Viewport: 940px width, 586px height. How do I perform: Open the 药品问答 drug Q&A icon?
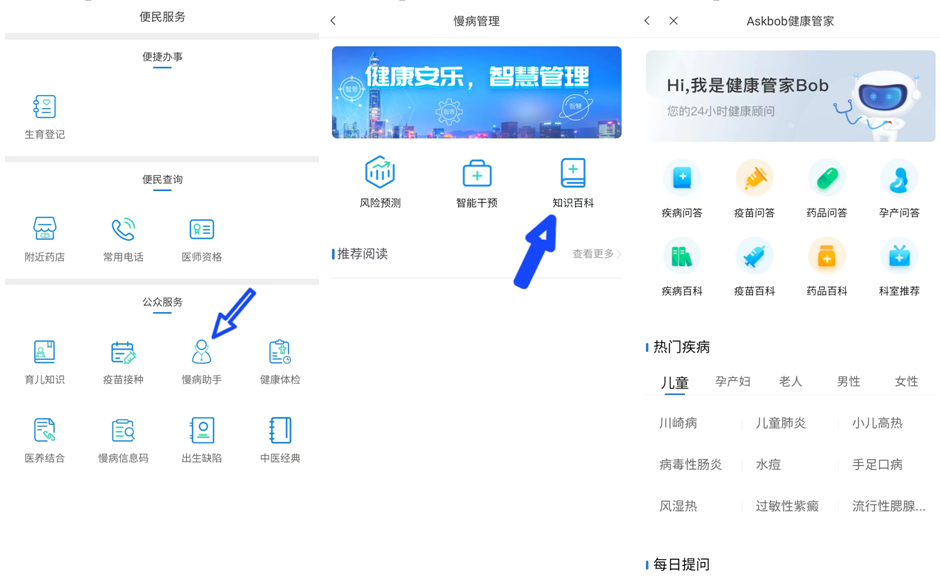click(x=827, y=178)
